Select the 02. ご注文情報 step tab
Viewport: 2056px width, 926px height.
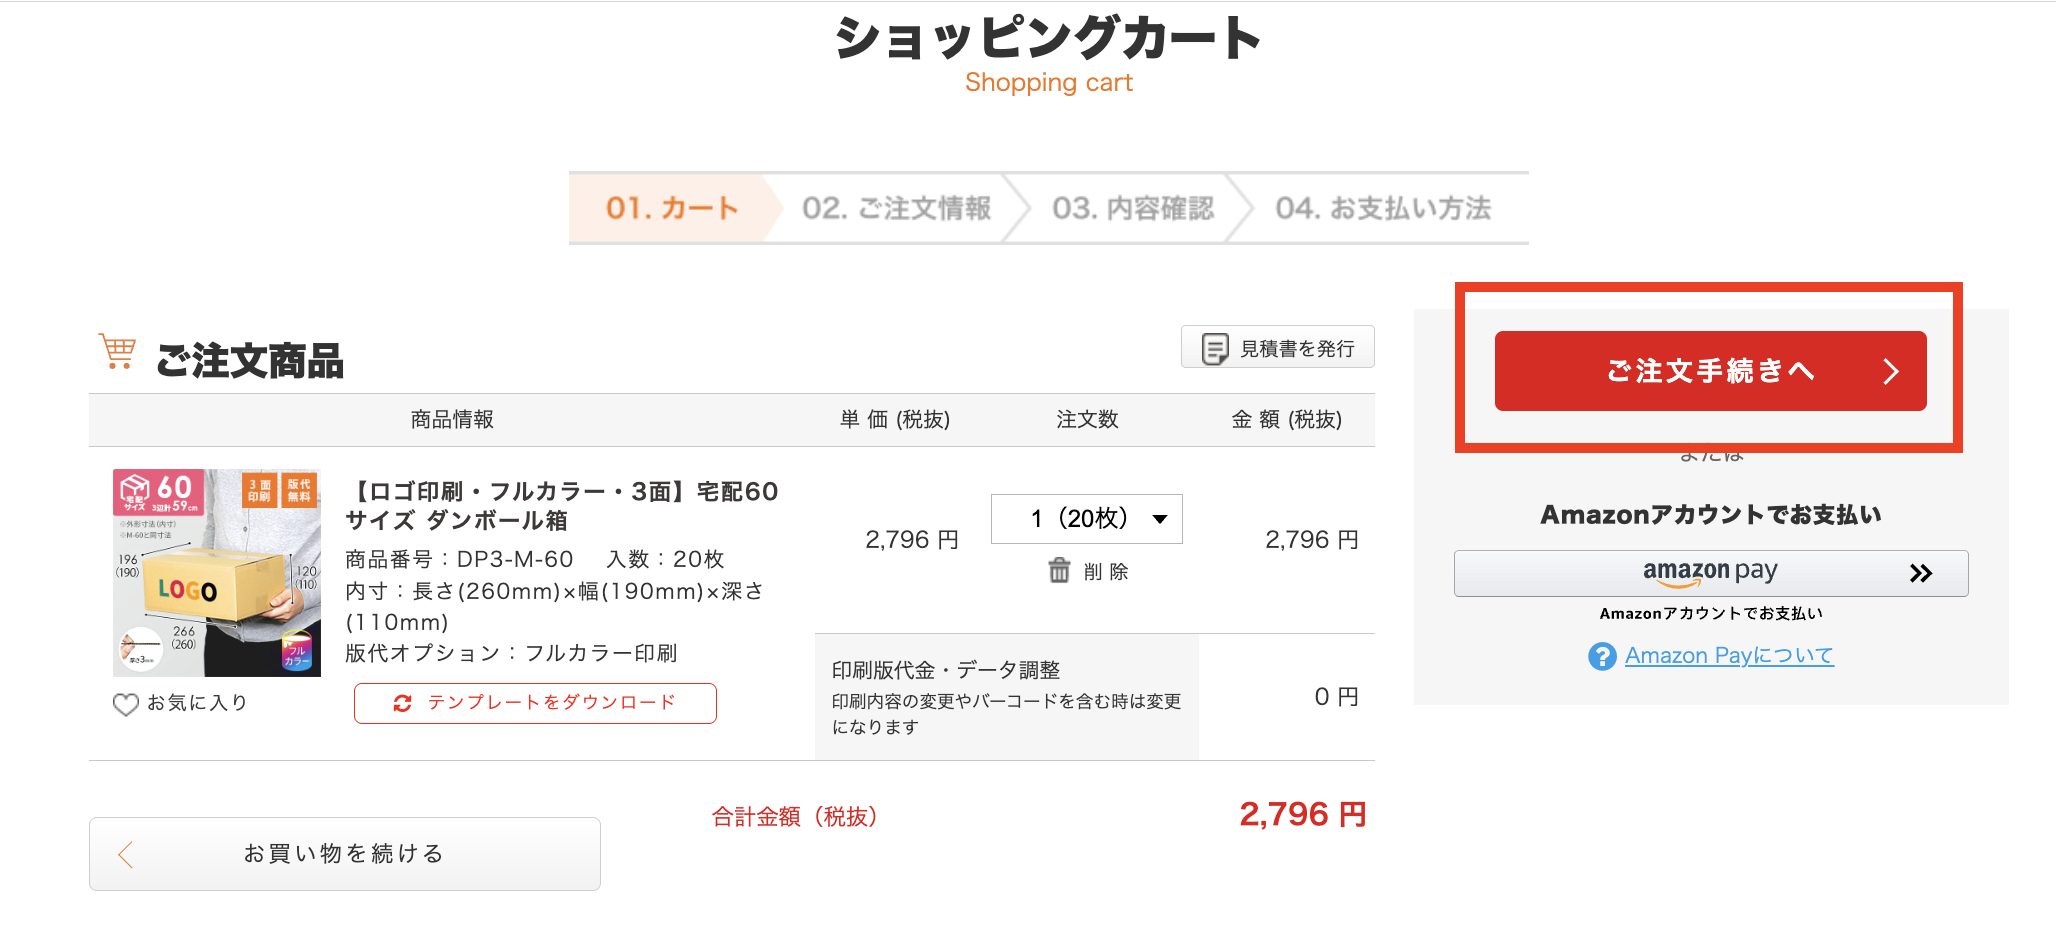coord(896,208)
